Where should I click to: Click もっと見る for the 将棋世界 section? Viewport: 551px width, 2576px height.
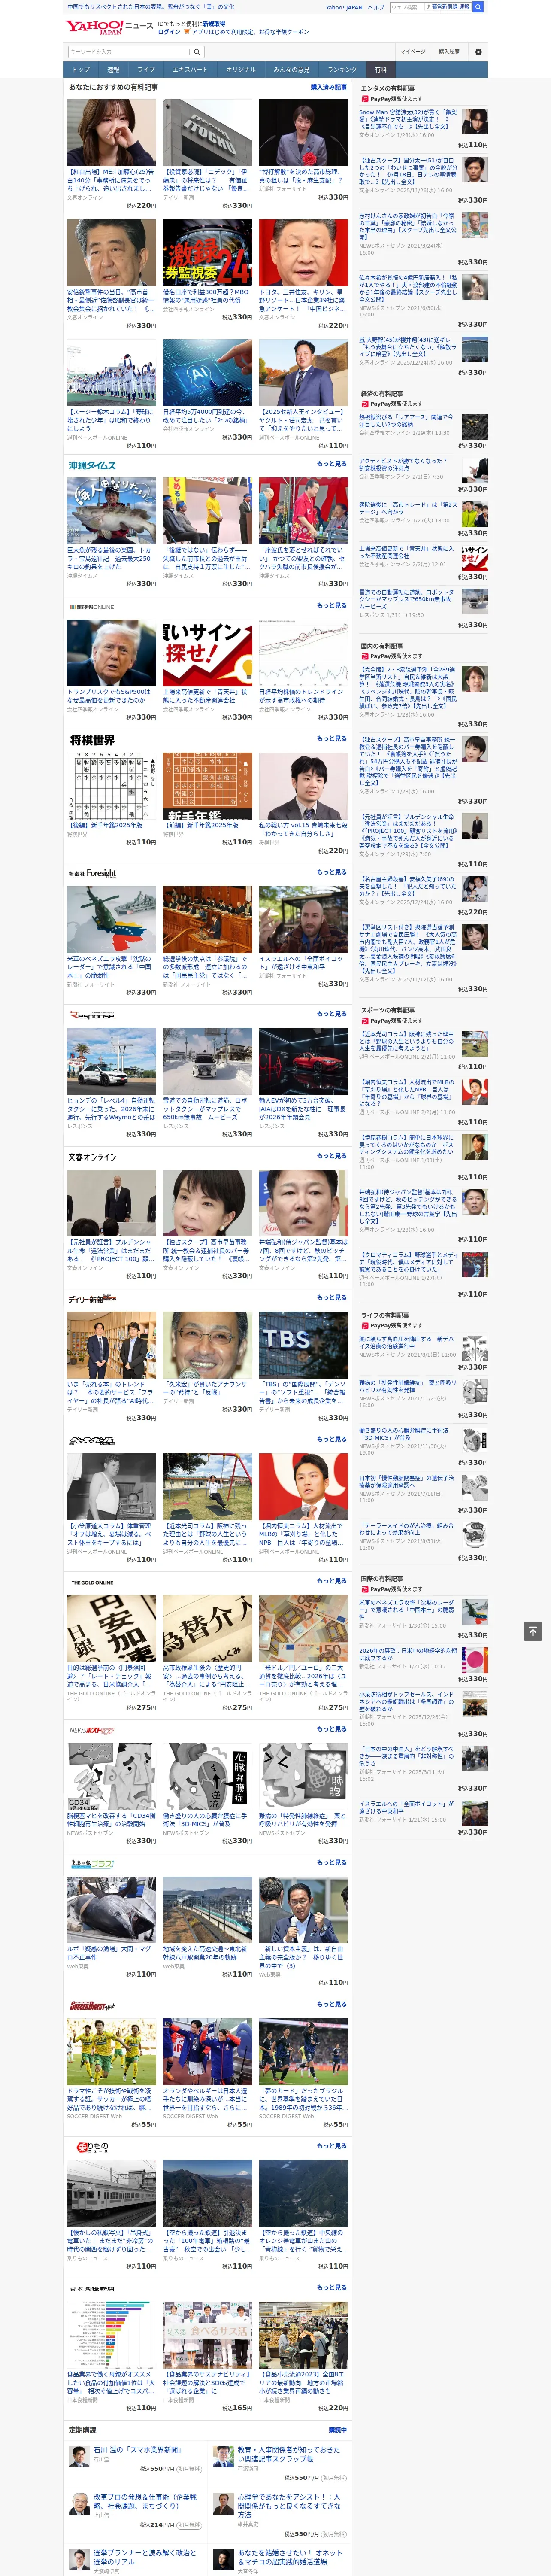pos(332,739)
